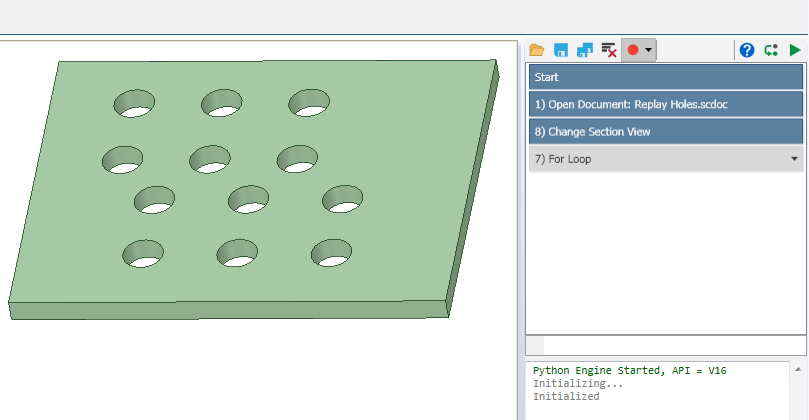This screenshot has width=809, height=420.
Task: Select the Change Section View block
Action: (x=666, y=132)
